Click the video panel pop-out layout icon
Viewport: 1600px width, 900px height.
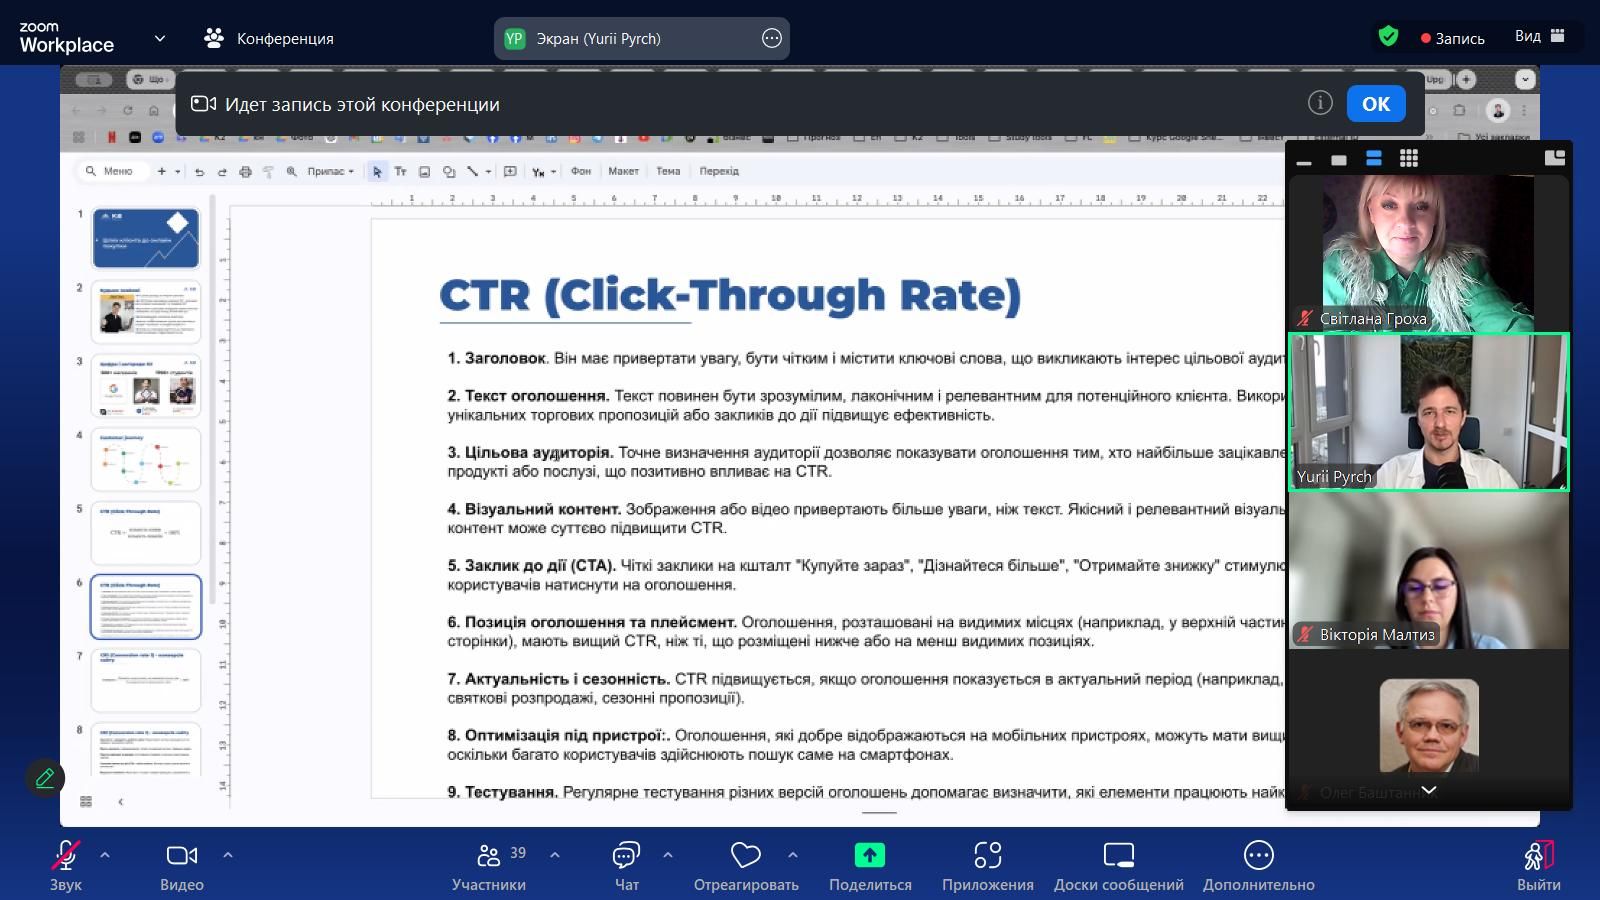1554,158
